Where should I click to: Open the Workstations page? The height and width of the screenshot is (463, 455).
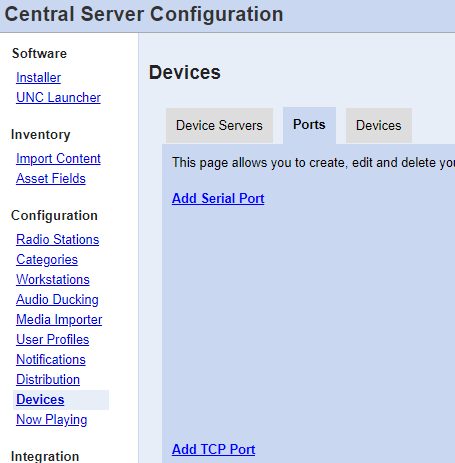[x=53, y=280]
